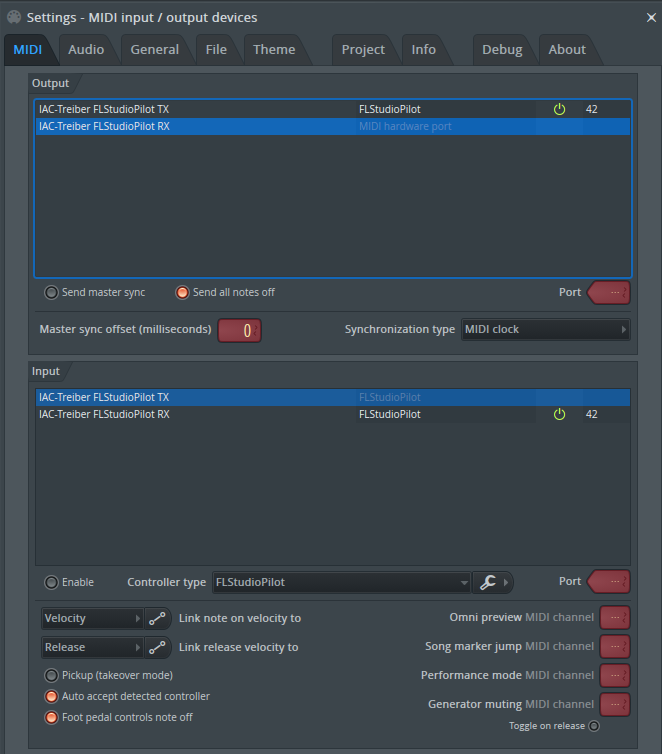Go to the Info tab
The width and height of the screenshot is (662, 754).
point(424,50)
